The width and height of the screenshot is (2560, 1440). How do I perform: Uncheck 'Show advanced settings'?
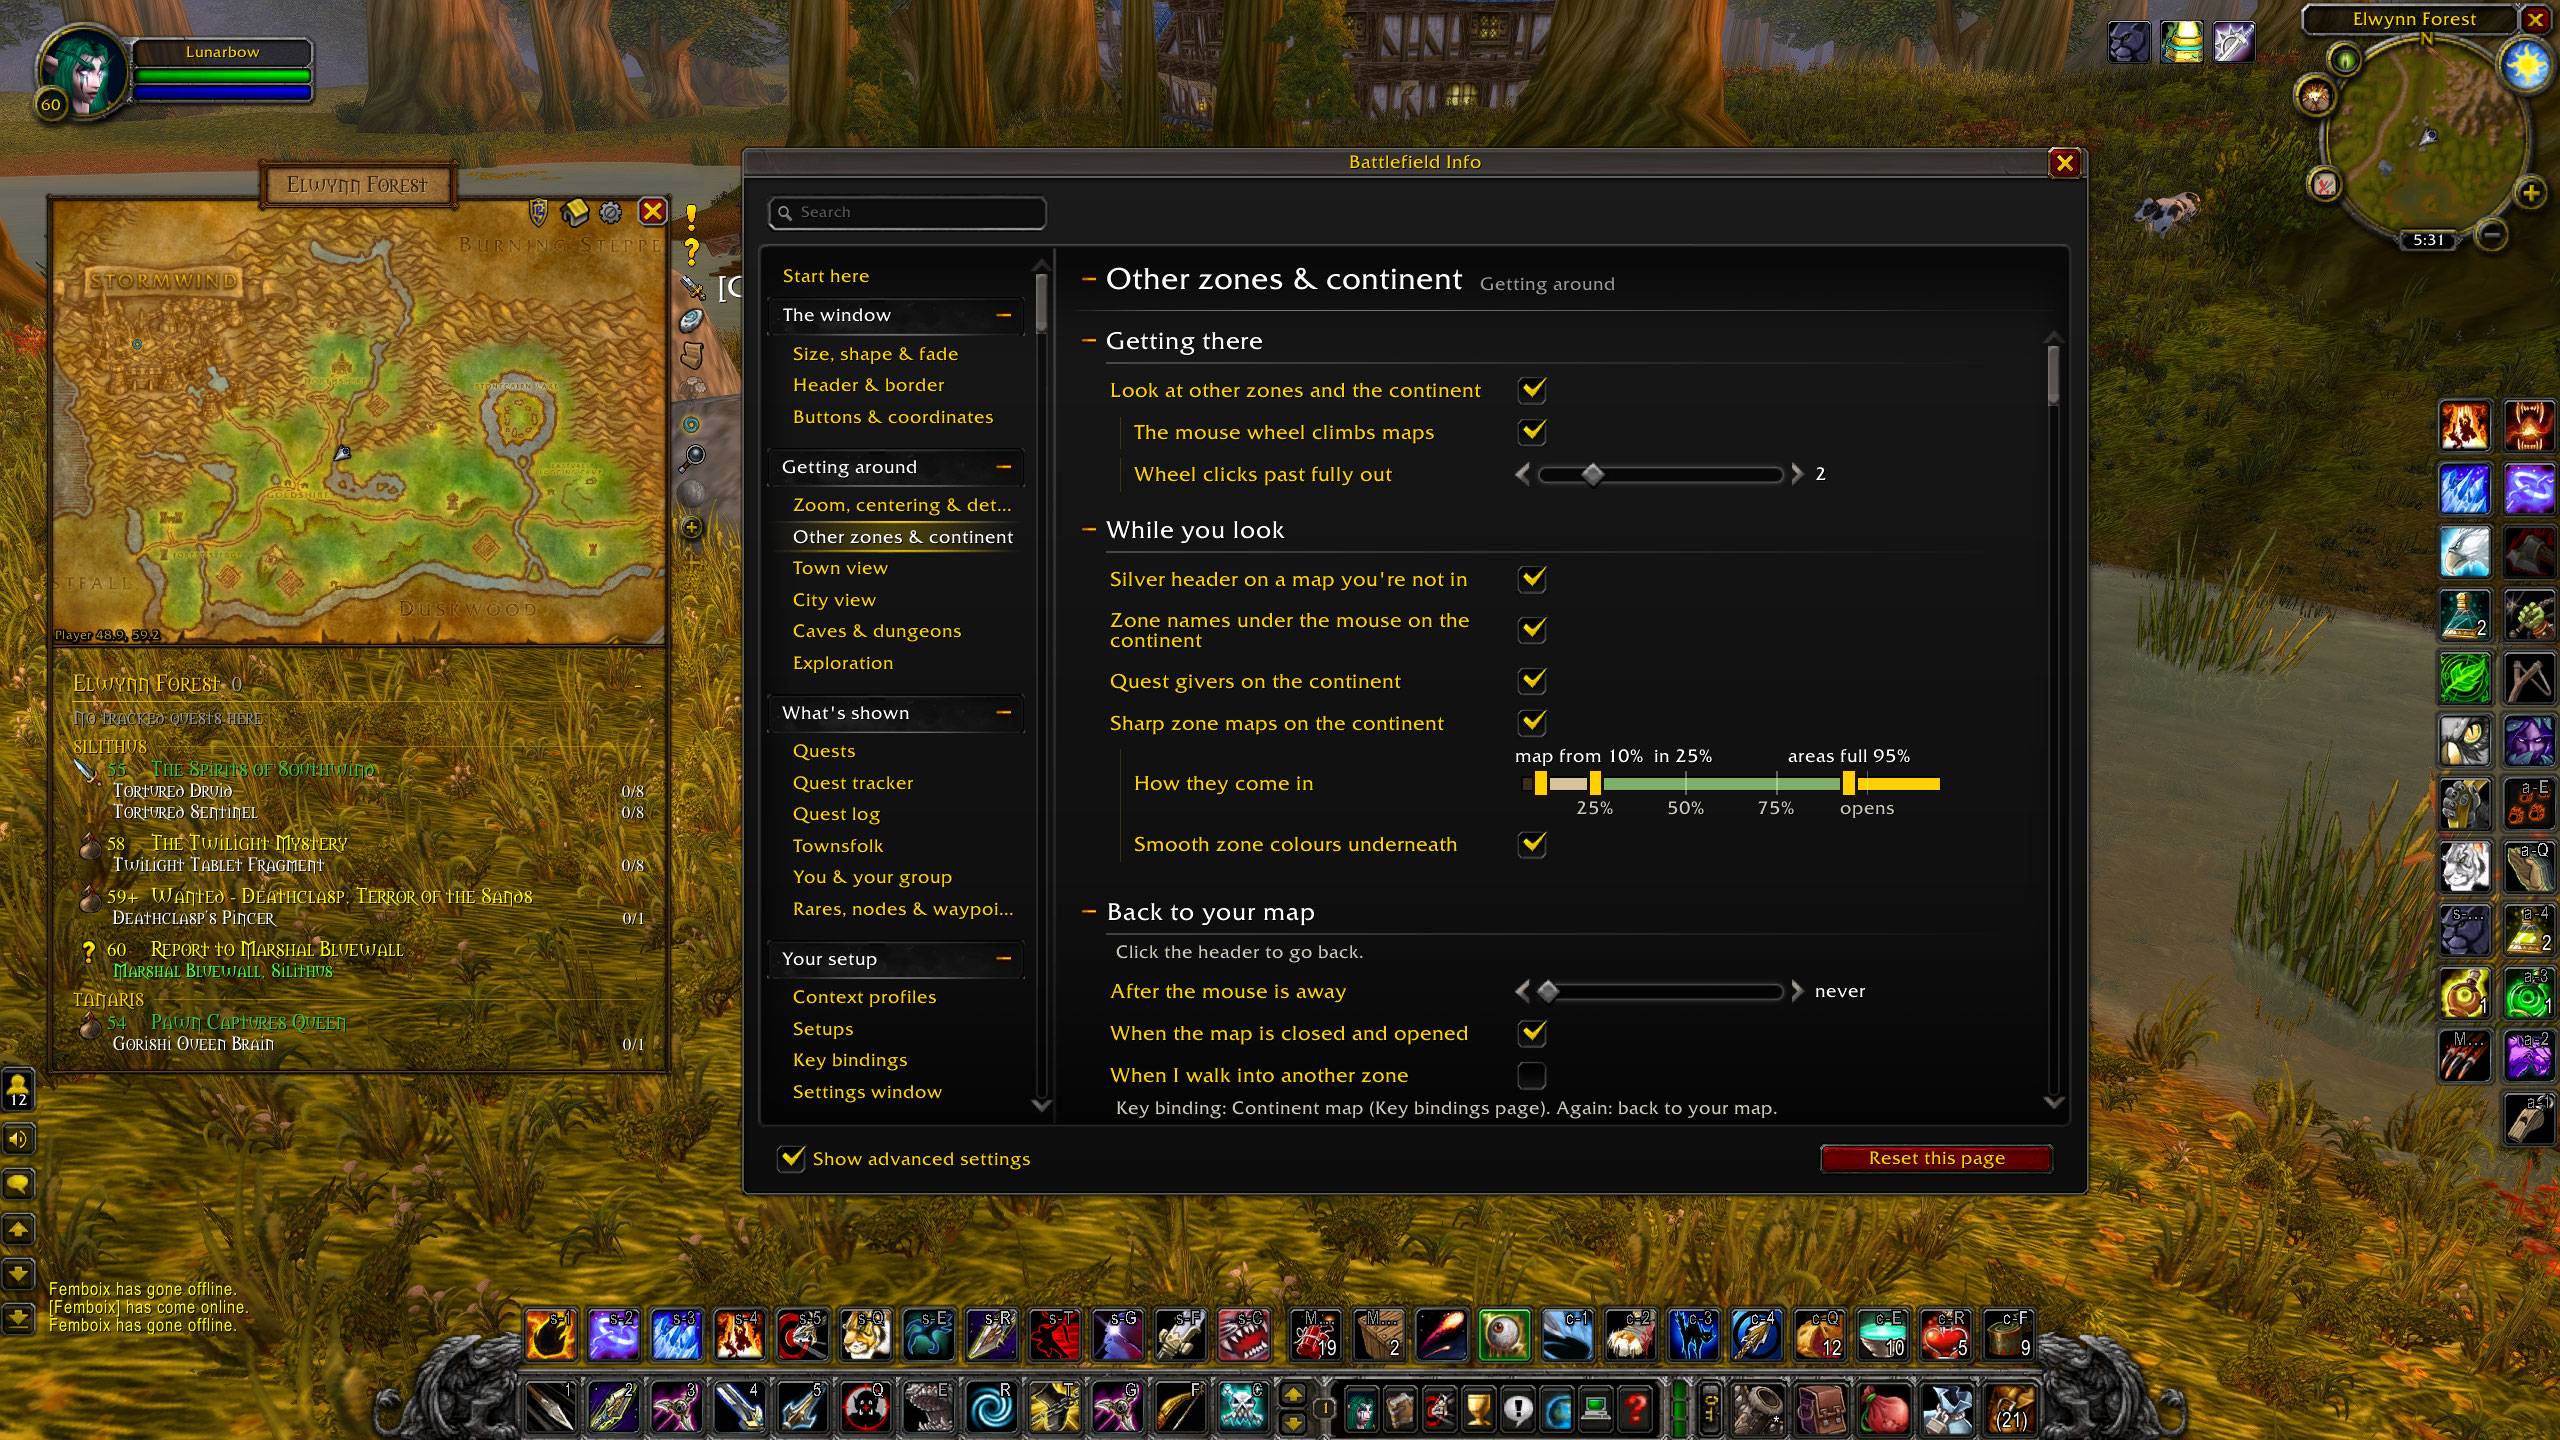pos(791,1158)
